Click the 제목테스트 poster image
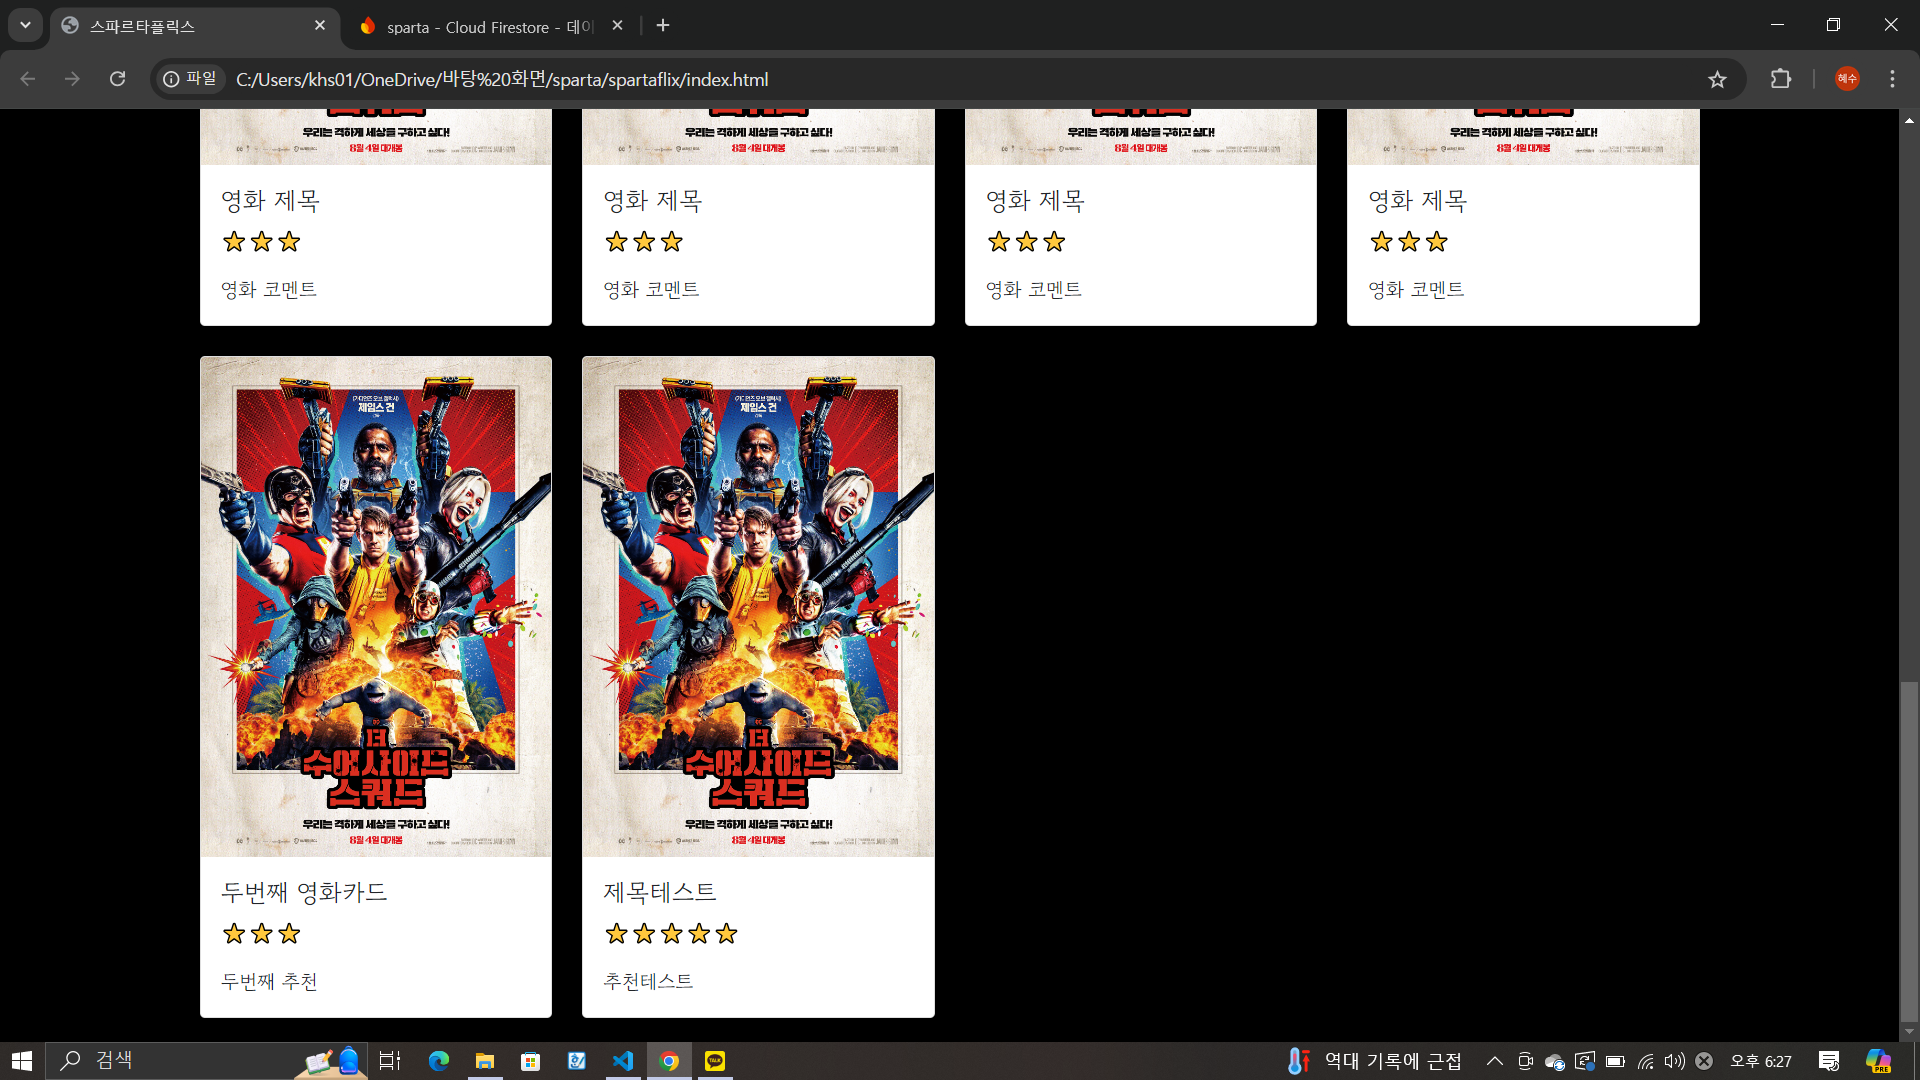Screen dimensions: 1920x1080 pyautogui.click(x=758, y=606)
